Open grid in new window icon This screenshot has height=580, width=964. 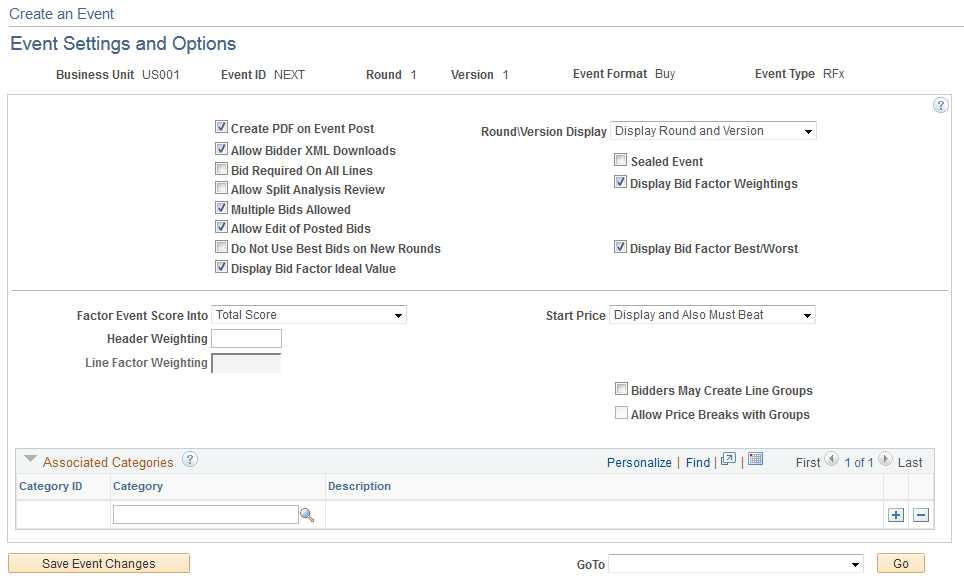pos(728,459)
